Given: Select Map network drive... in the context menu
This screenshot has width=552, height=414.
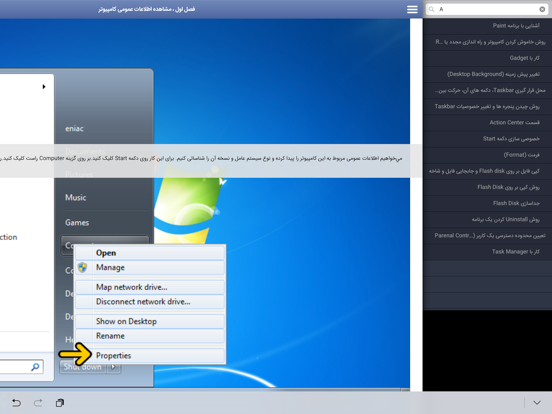Looking at the screenshot, I should (x=150, y=287).
